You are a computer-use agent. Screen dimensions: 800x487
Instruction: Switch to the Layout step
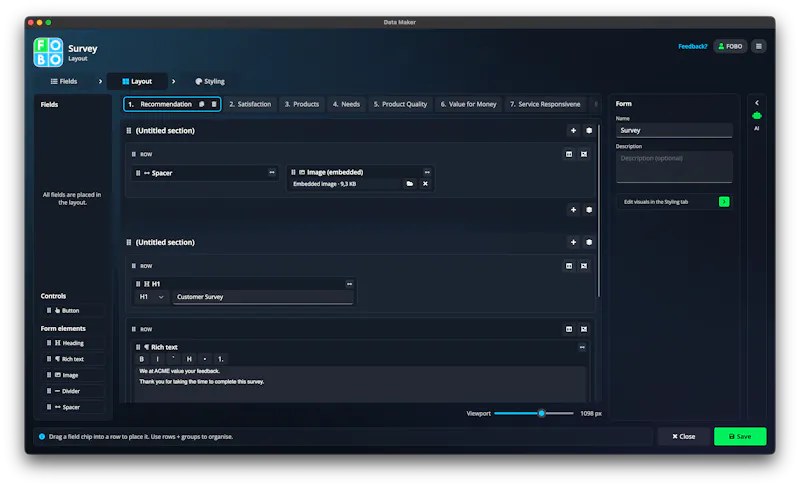tap(137, 81)
